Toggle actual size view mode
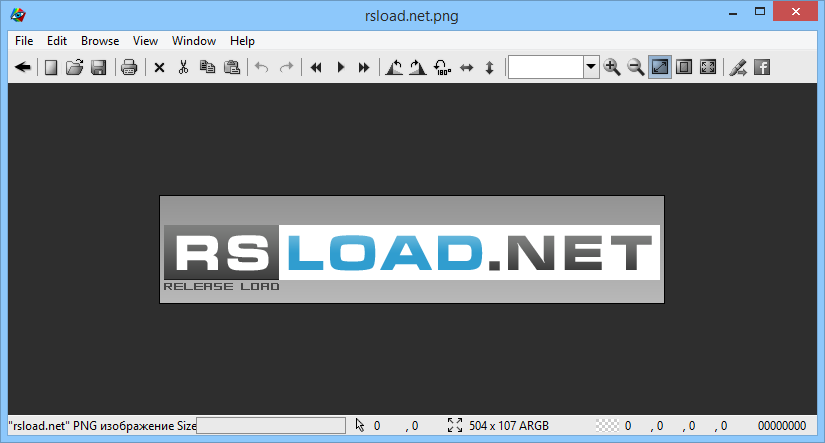Screen dimensions: 825x443 tap(684, 67)
